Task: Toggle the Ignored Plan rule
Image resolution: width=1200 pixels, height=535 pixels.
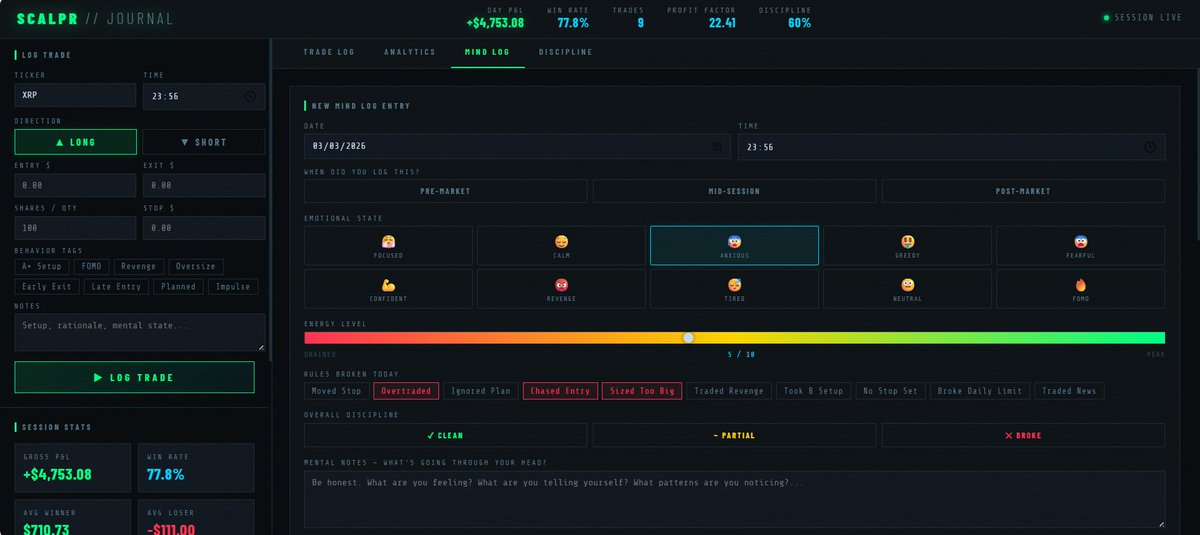Action: point(481,391)
